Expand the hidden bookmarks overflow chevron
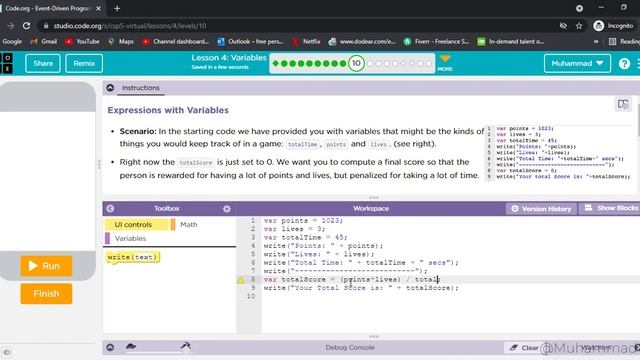The height and width of the screenshot is (360, 640). [x=596, y=41]
